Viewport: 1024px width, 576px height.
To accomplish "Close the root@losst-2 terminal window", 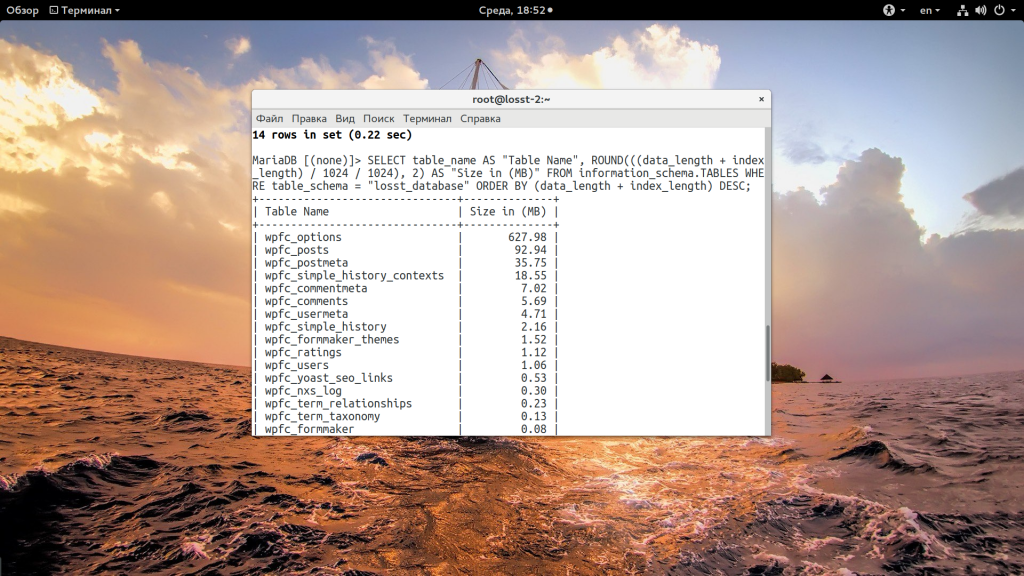I will pos(761,99).
